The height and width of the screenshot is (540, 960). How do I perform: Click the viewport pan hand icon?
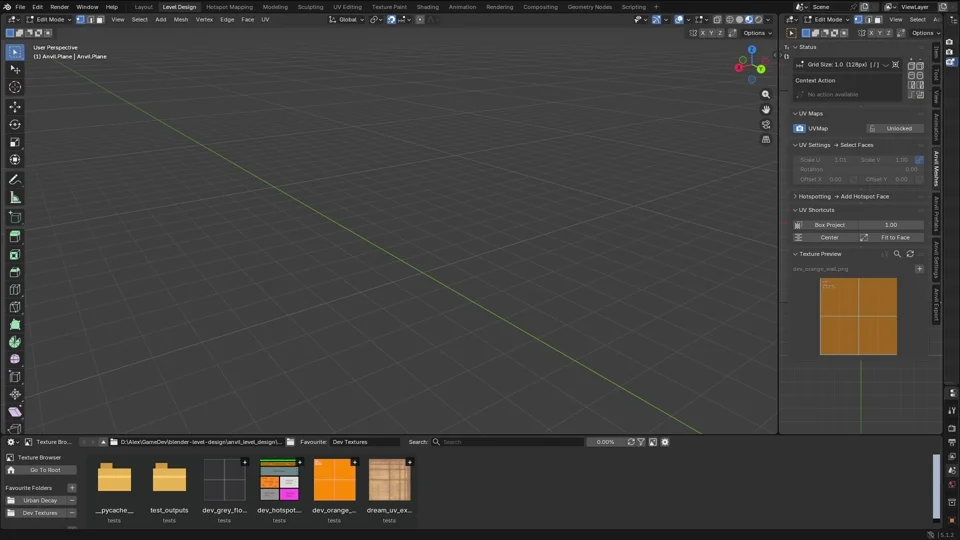click(x=765, y=110)
